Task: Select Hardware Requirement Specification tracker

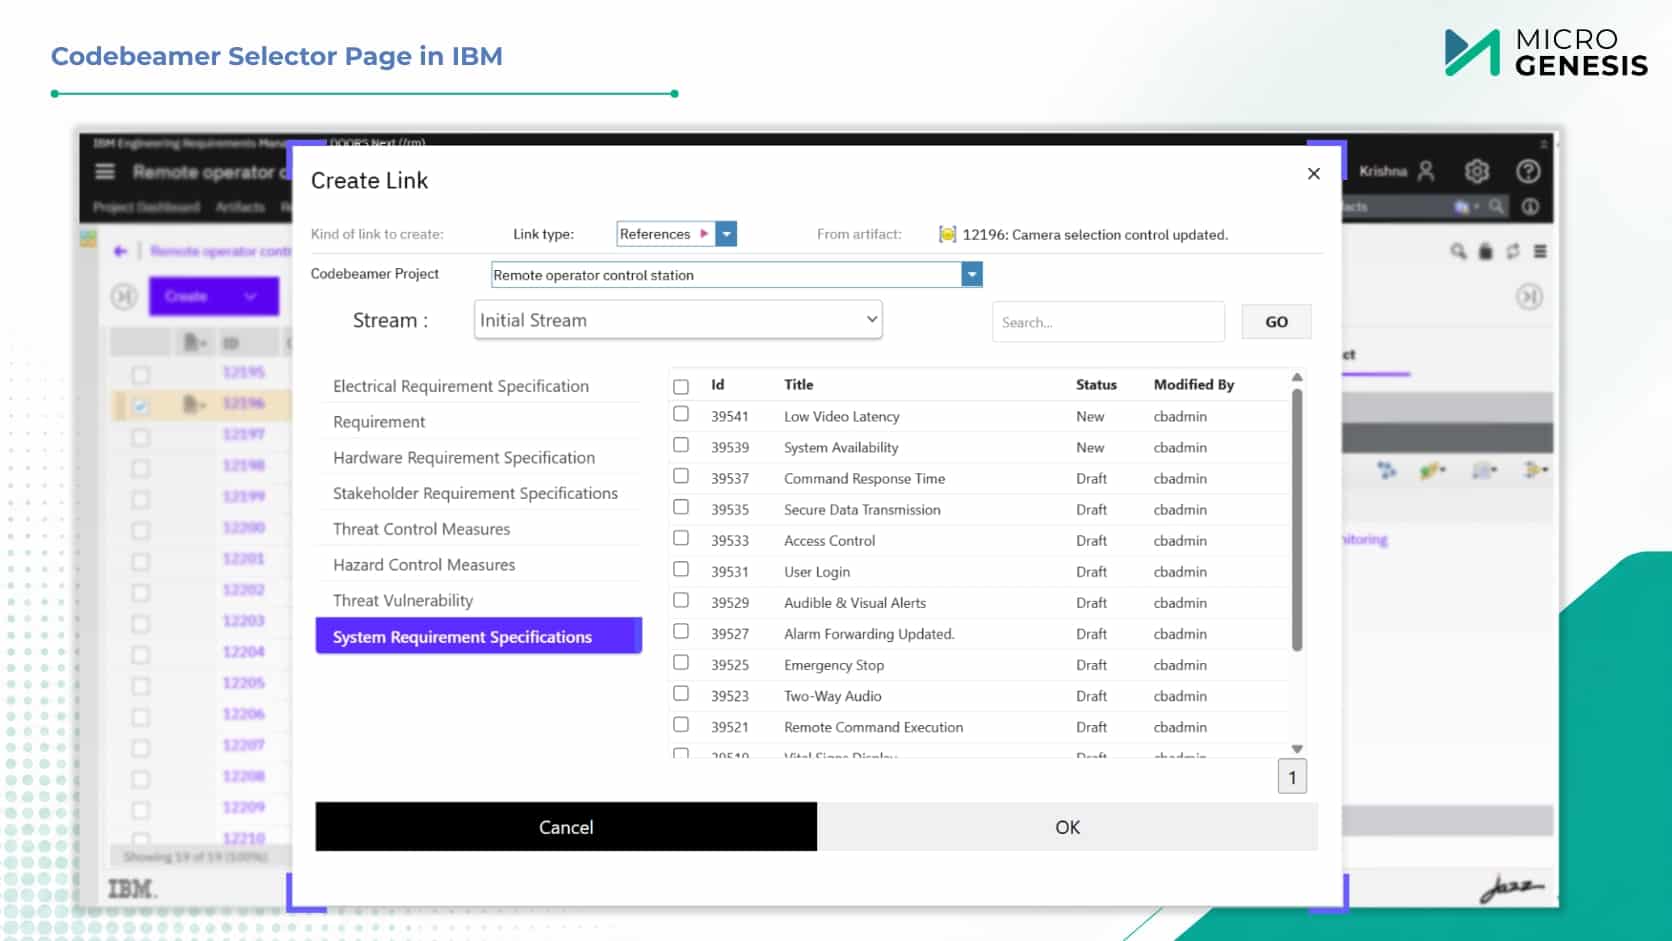Action: coord(464,458)
